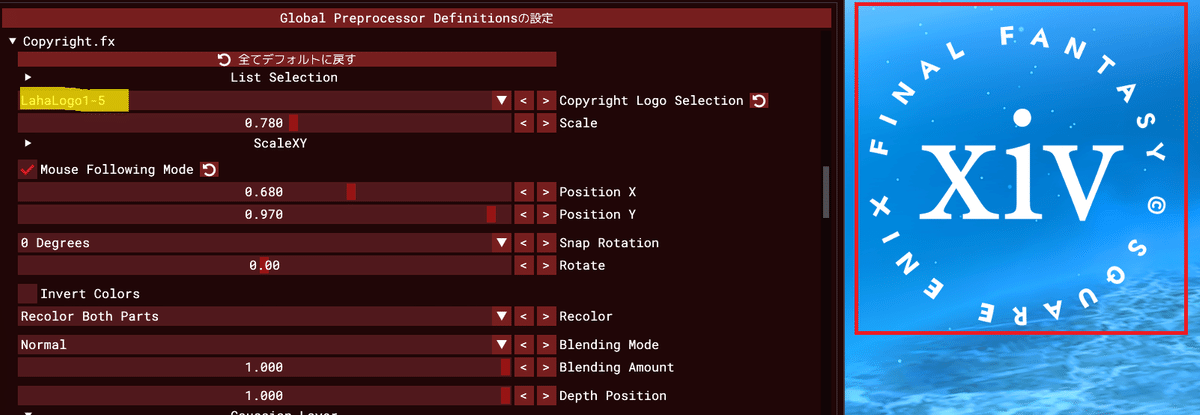Adjust the Blending Amount slider
The image size is (1200, 415).
(x=265, y=367)
